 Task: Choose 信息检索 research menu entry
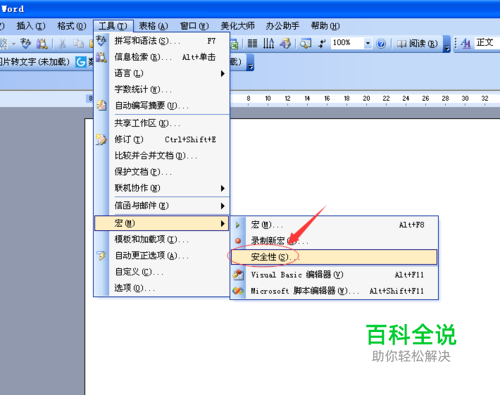pos(162,57)
